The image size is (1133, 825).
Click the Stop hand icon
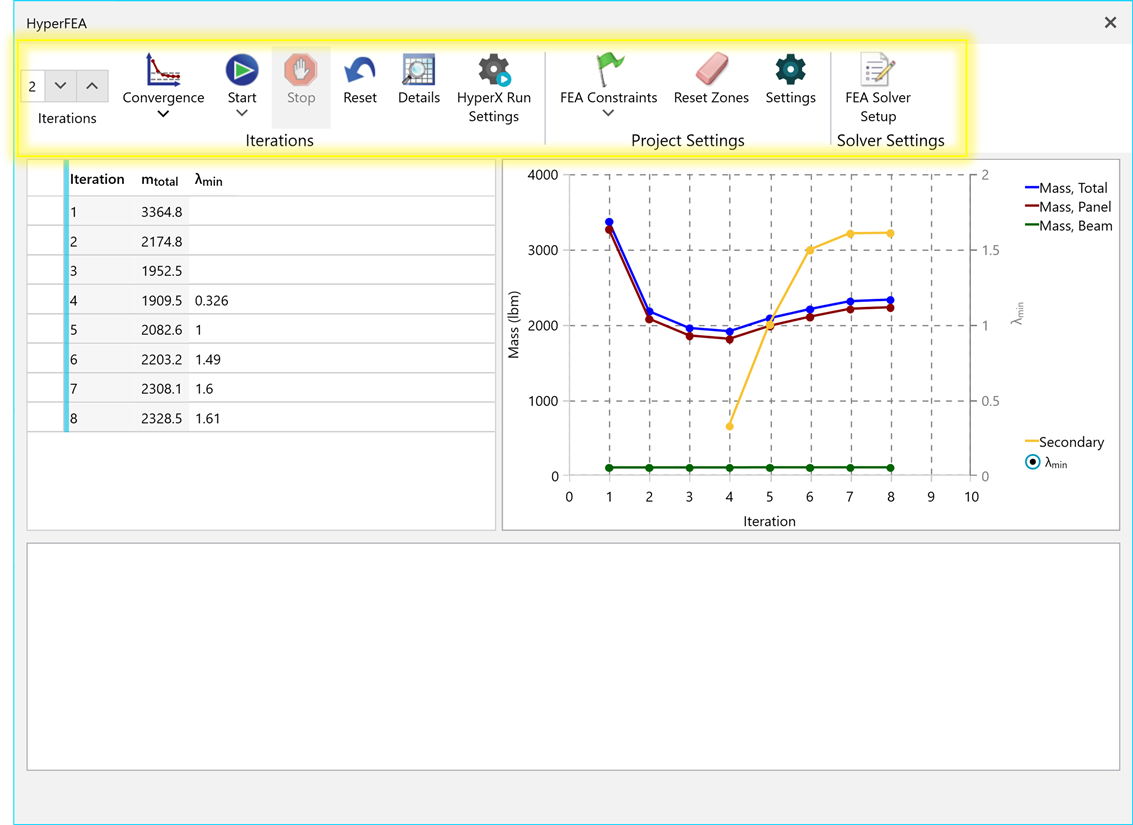coord(301,70)
